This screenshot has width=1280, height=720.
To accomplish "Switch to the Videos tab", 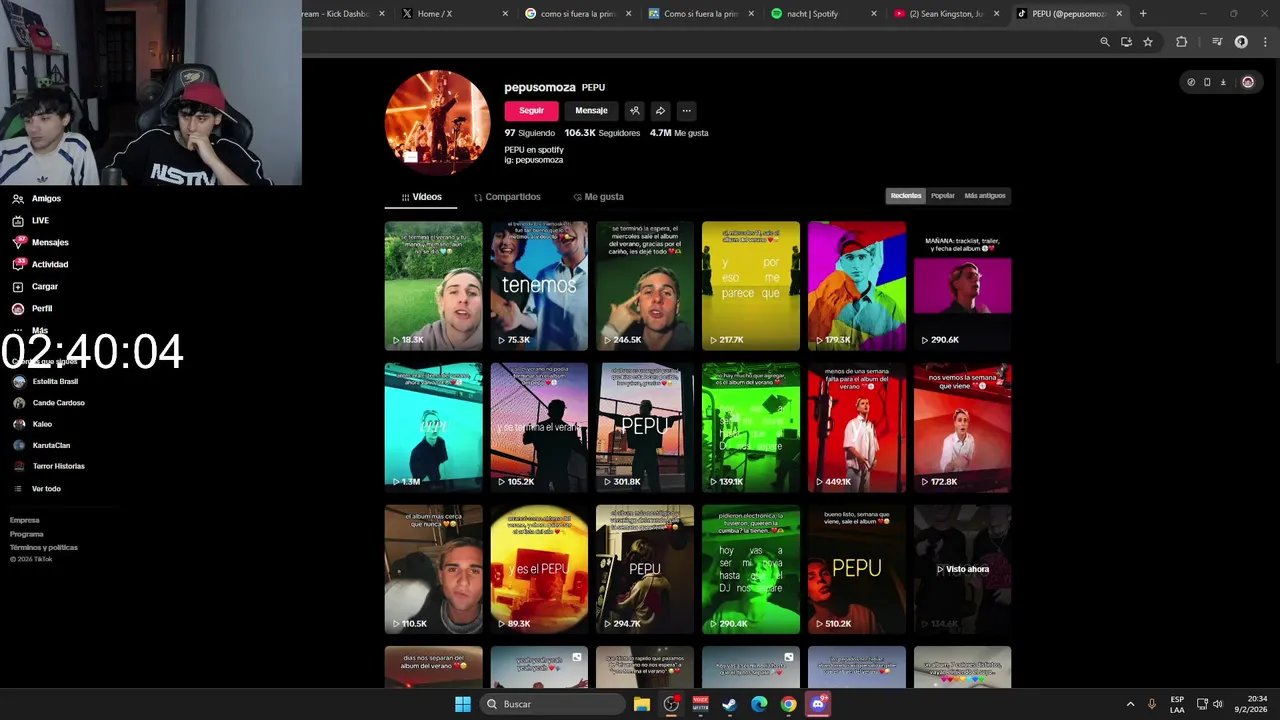I will point(421,197).
